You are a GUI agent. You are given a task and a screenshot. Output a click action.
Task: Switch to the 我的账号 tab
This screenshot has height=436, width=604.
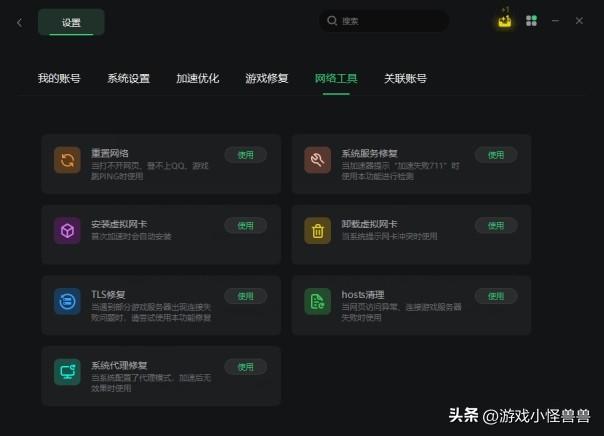(59, 79)
